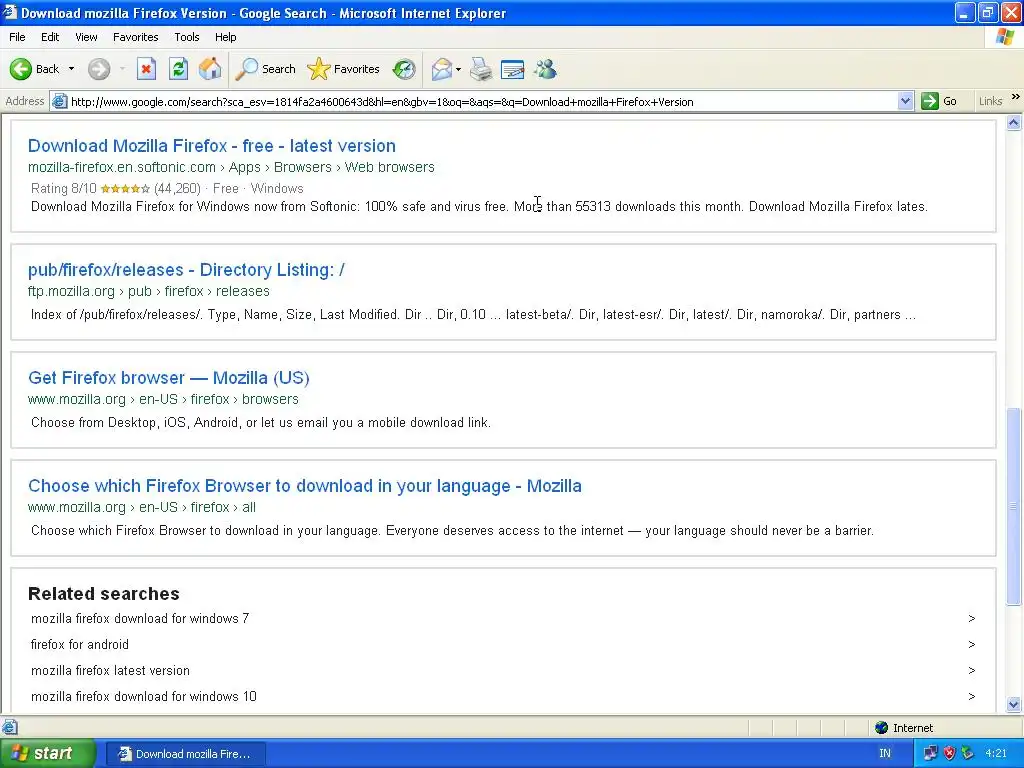
Task: Open the Favorites menu
Action: click(136, 37)
